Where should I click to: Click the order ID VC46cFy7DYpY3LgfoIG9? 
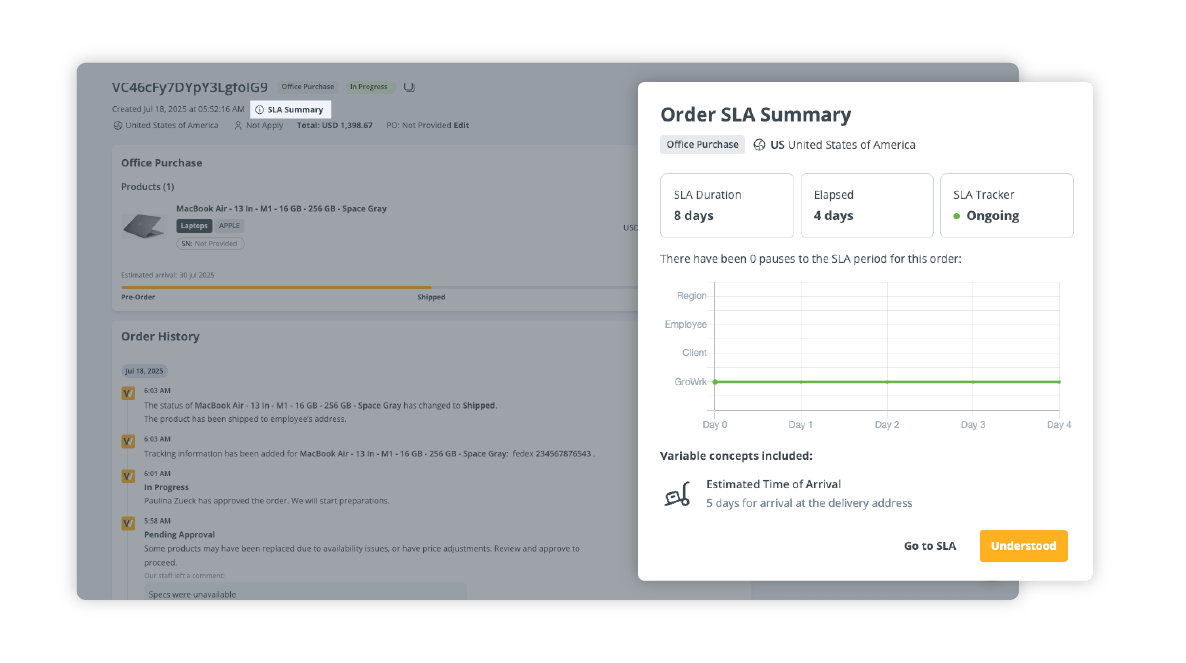point(190,87)
